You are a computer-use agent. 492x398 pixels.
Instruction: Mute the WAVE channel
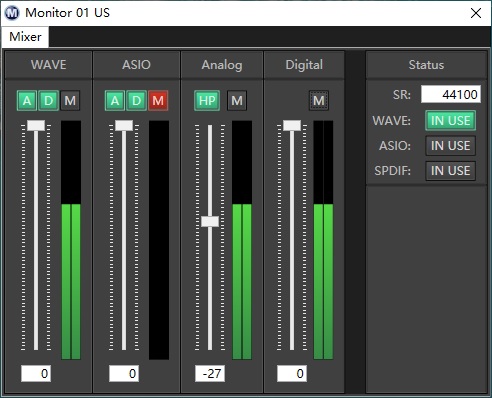70,100
